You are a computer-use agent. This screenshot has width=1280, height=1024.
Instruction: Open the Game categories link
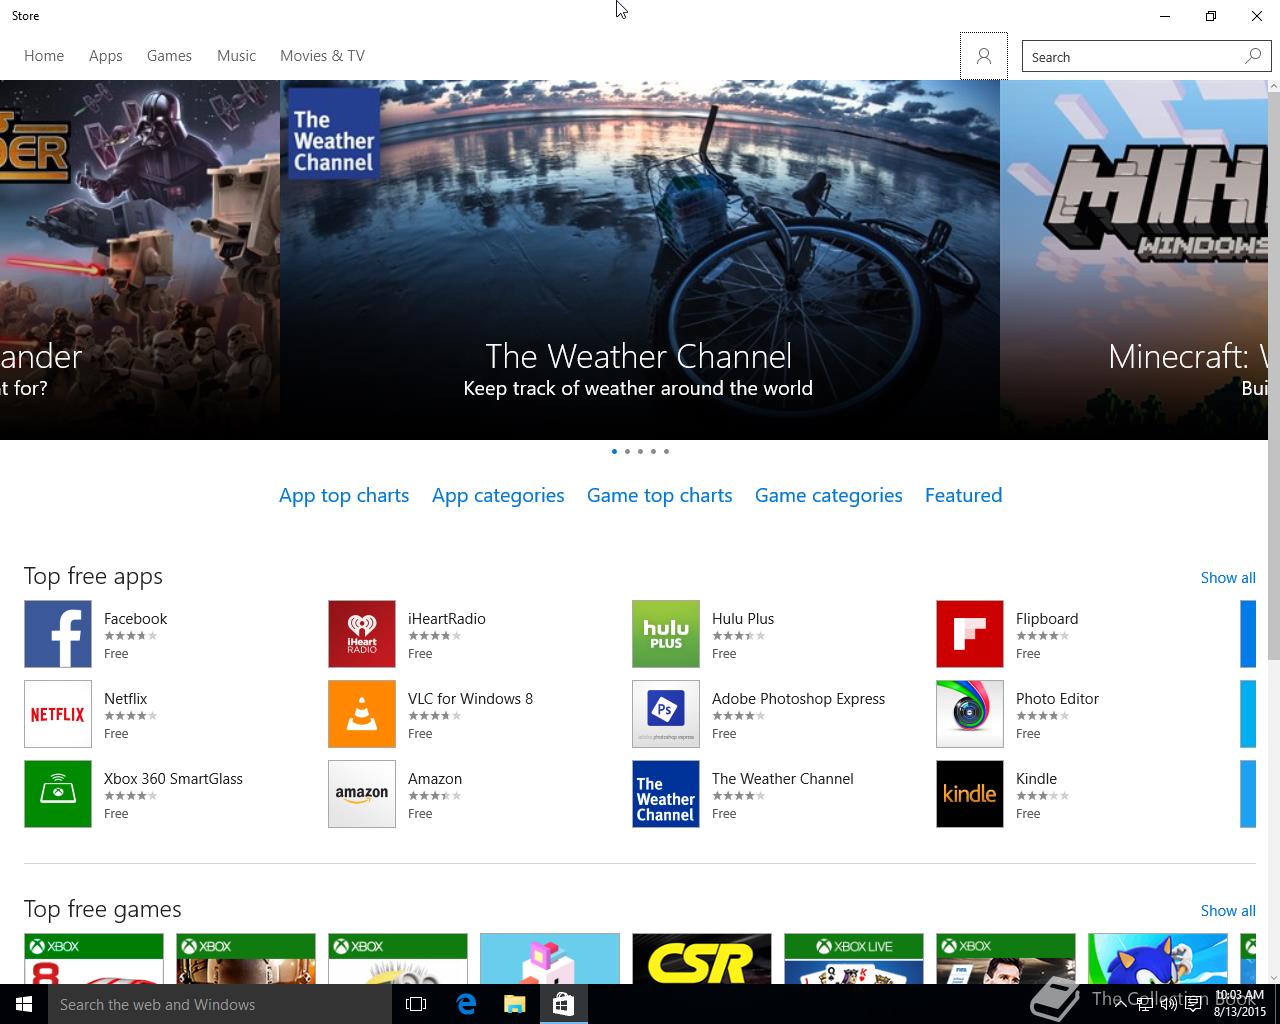(828, 495)
